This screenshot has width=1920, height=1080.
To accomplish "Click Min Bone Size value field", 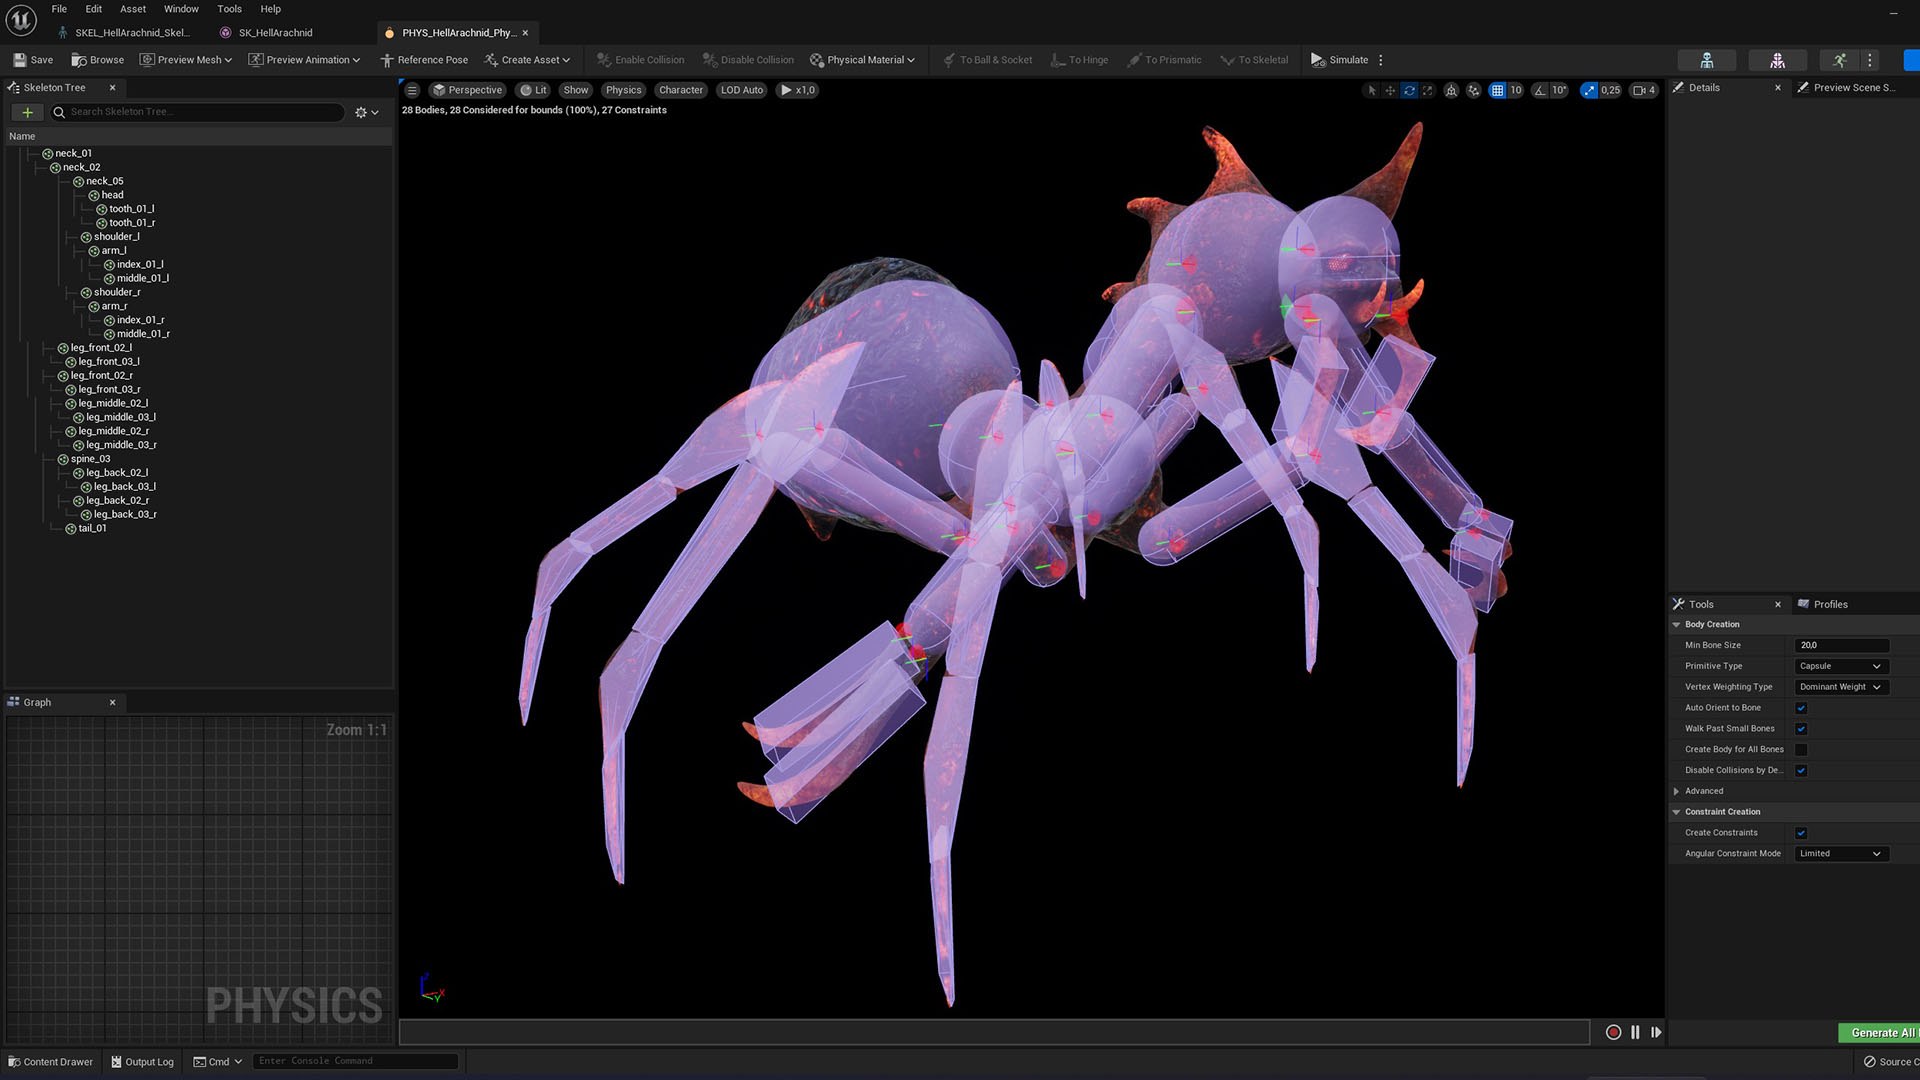I will 1841,645.
